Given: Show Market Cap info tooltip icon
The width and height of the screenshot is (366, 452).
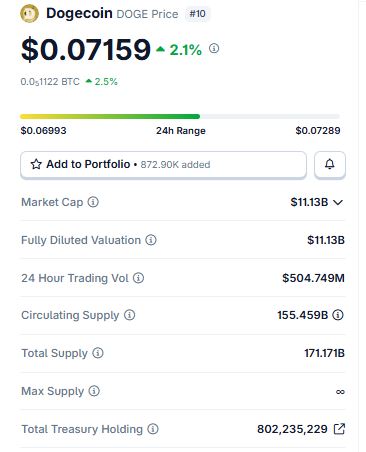Looking at the screenshot, I should click(93, 202).
